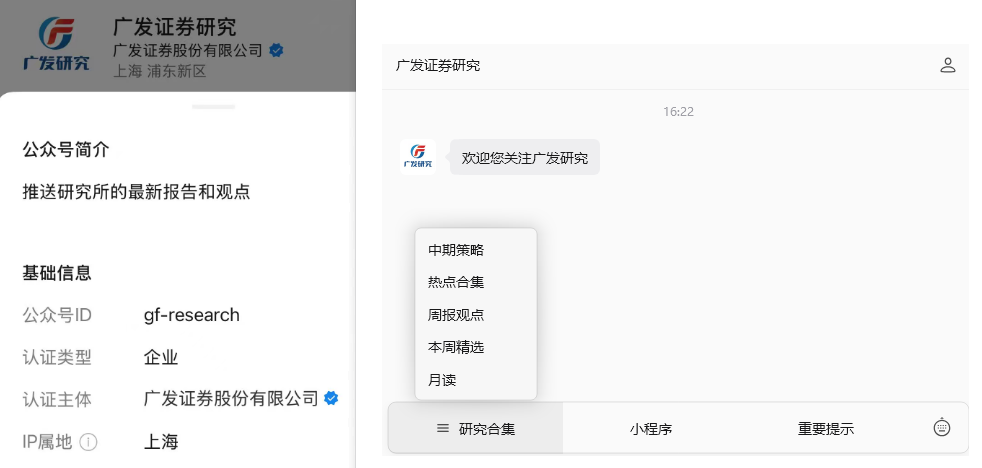
Task: Click the title 广发证券研究 in profile header
Action: (175, 26)
